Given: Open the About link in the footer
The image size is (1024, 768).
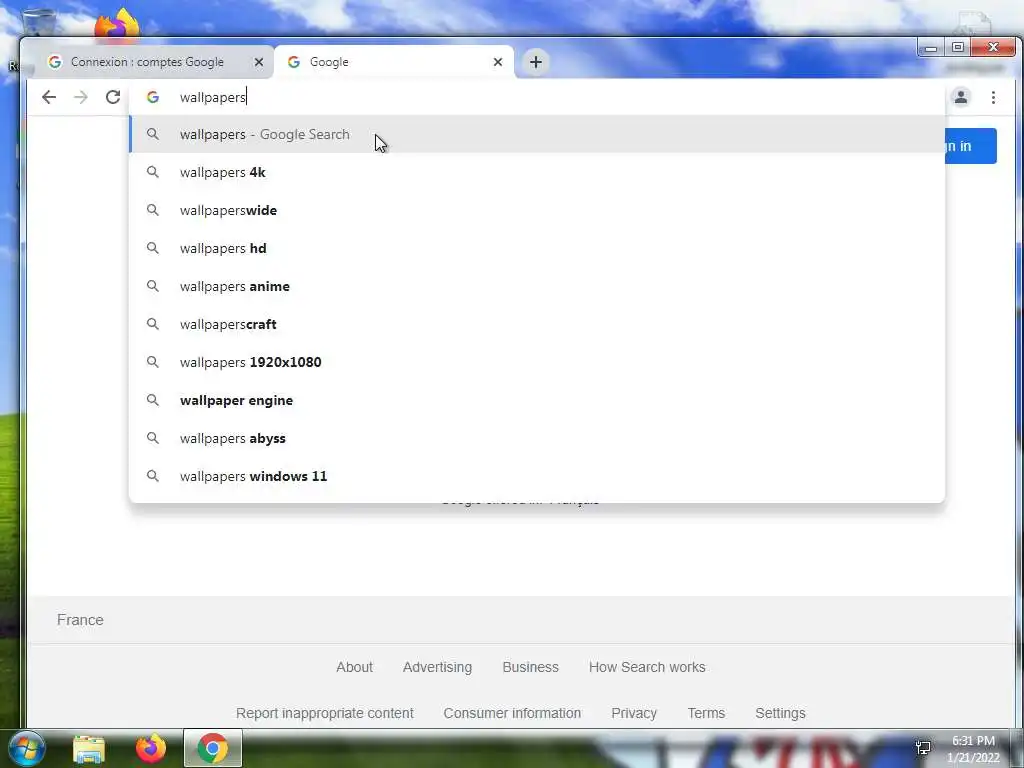Looking at the screenshot, I should coord(355,667).
